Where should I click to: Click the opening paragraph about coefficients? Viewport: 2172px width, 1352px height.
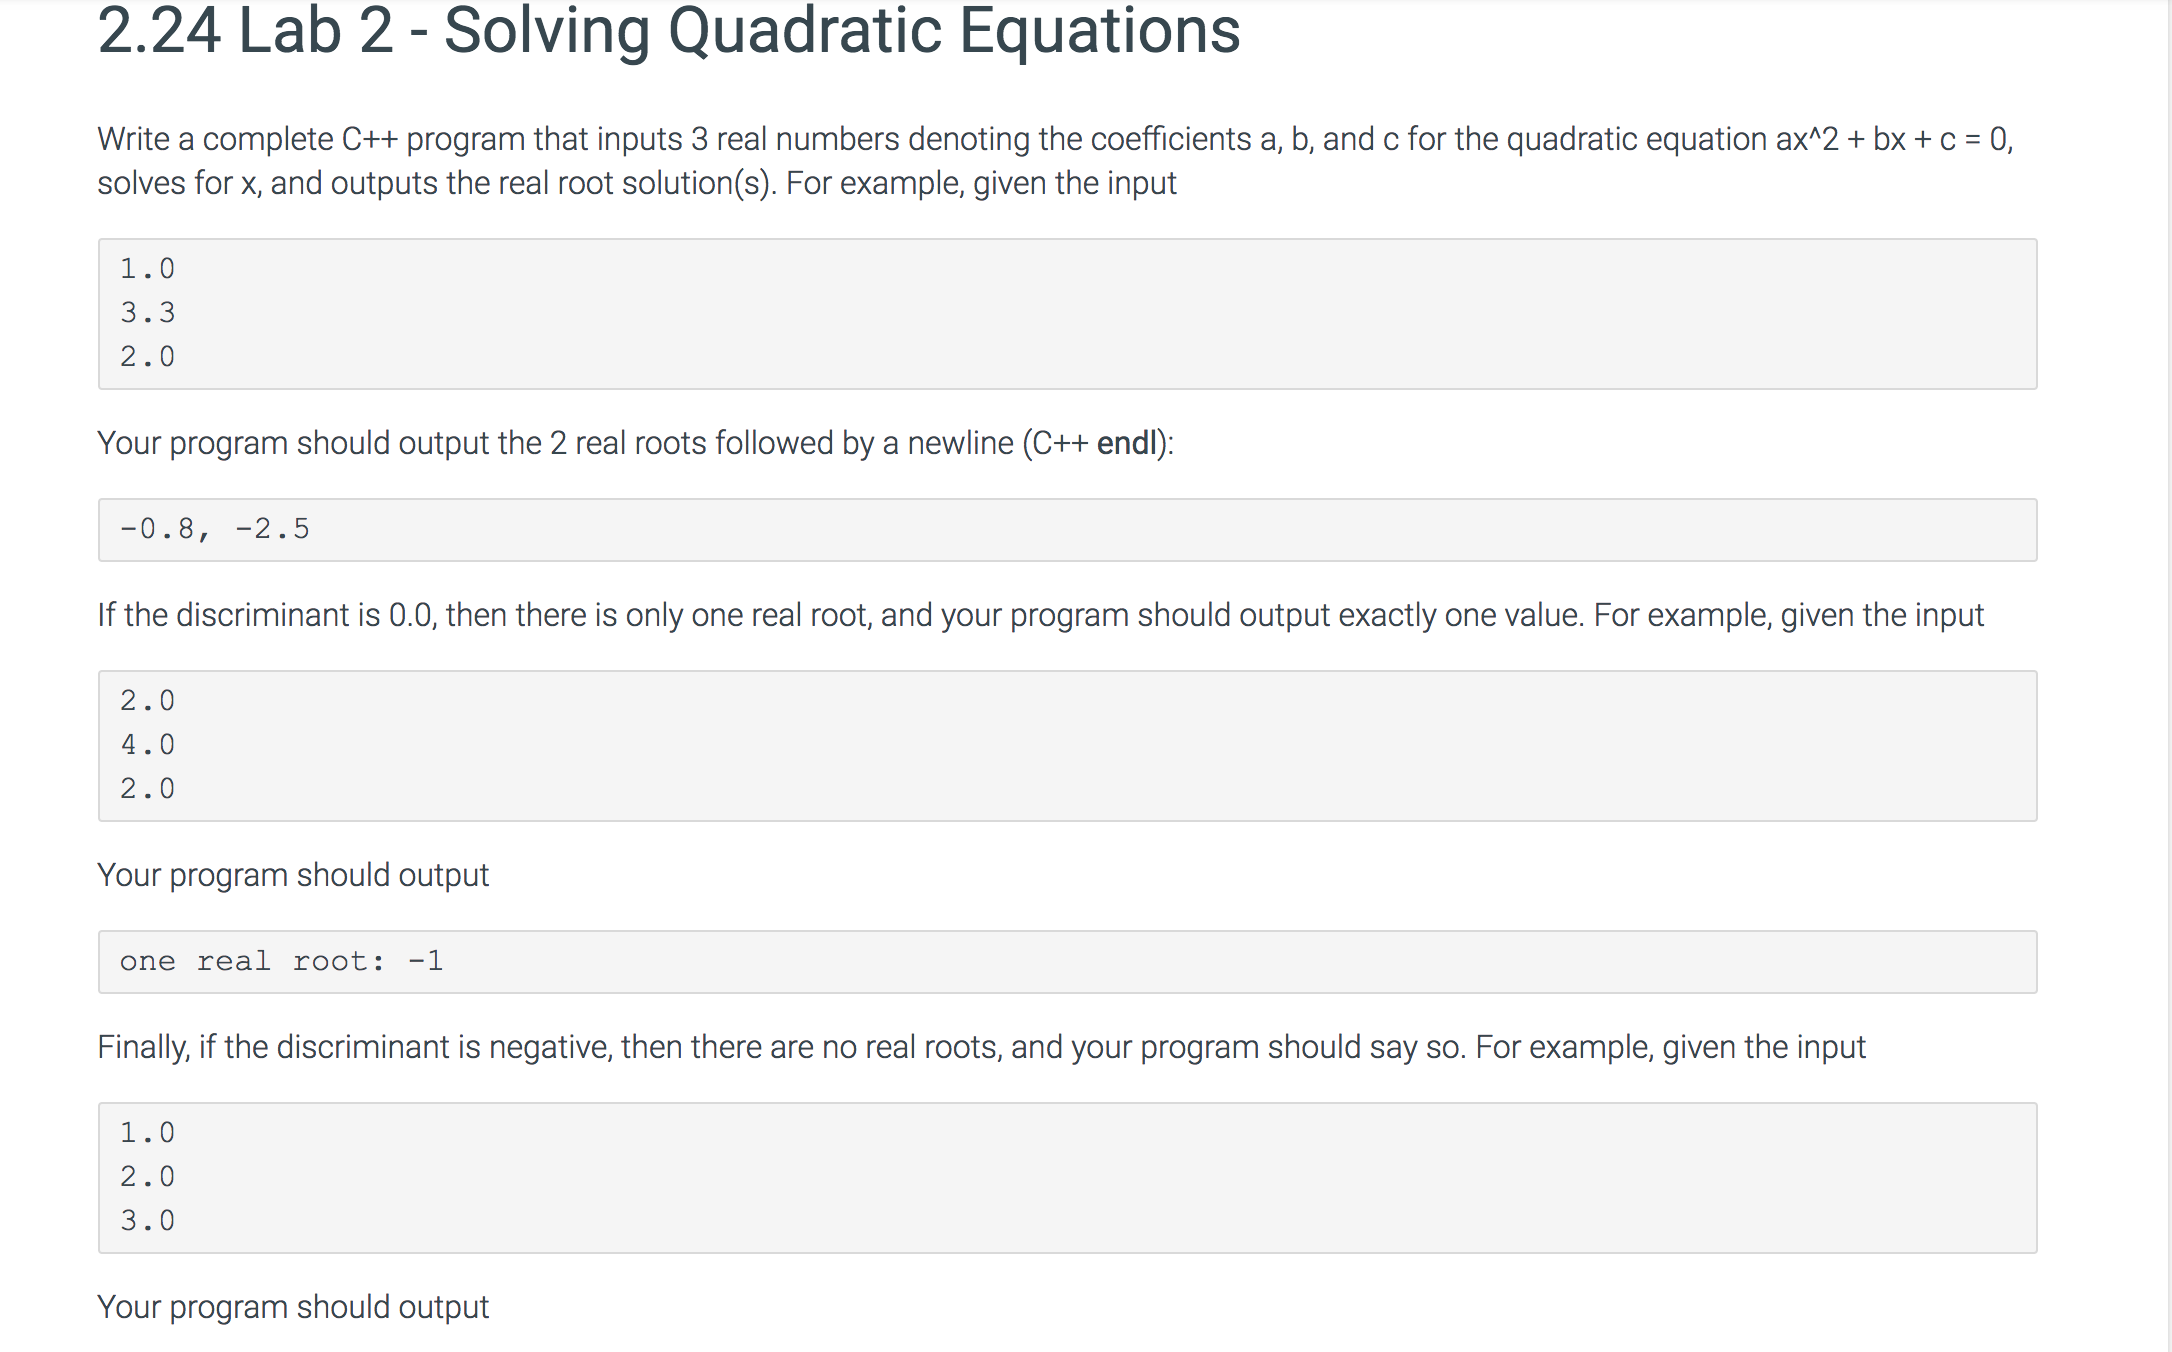[x=1055, y=161]
